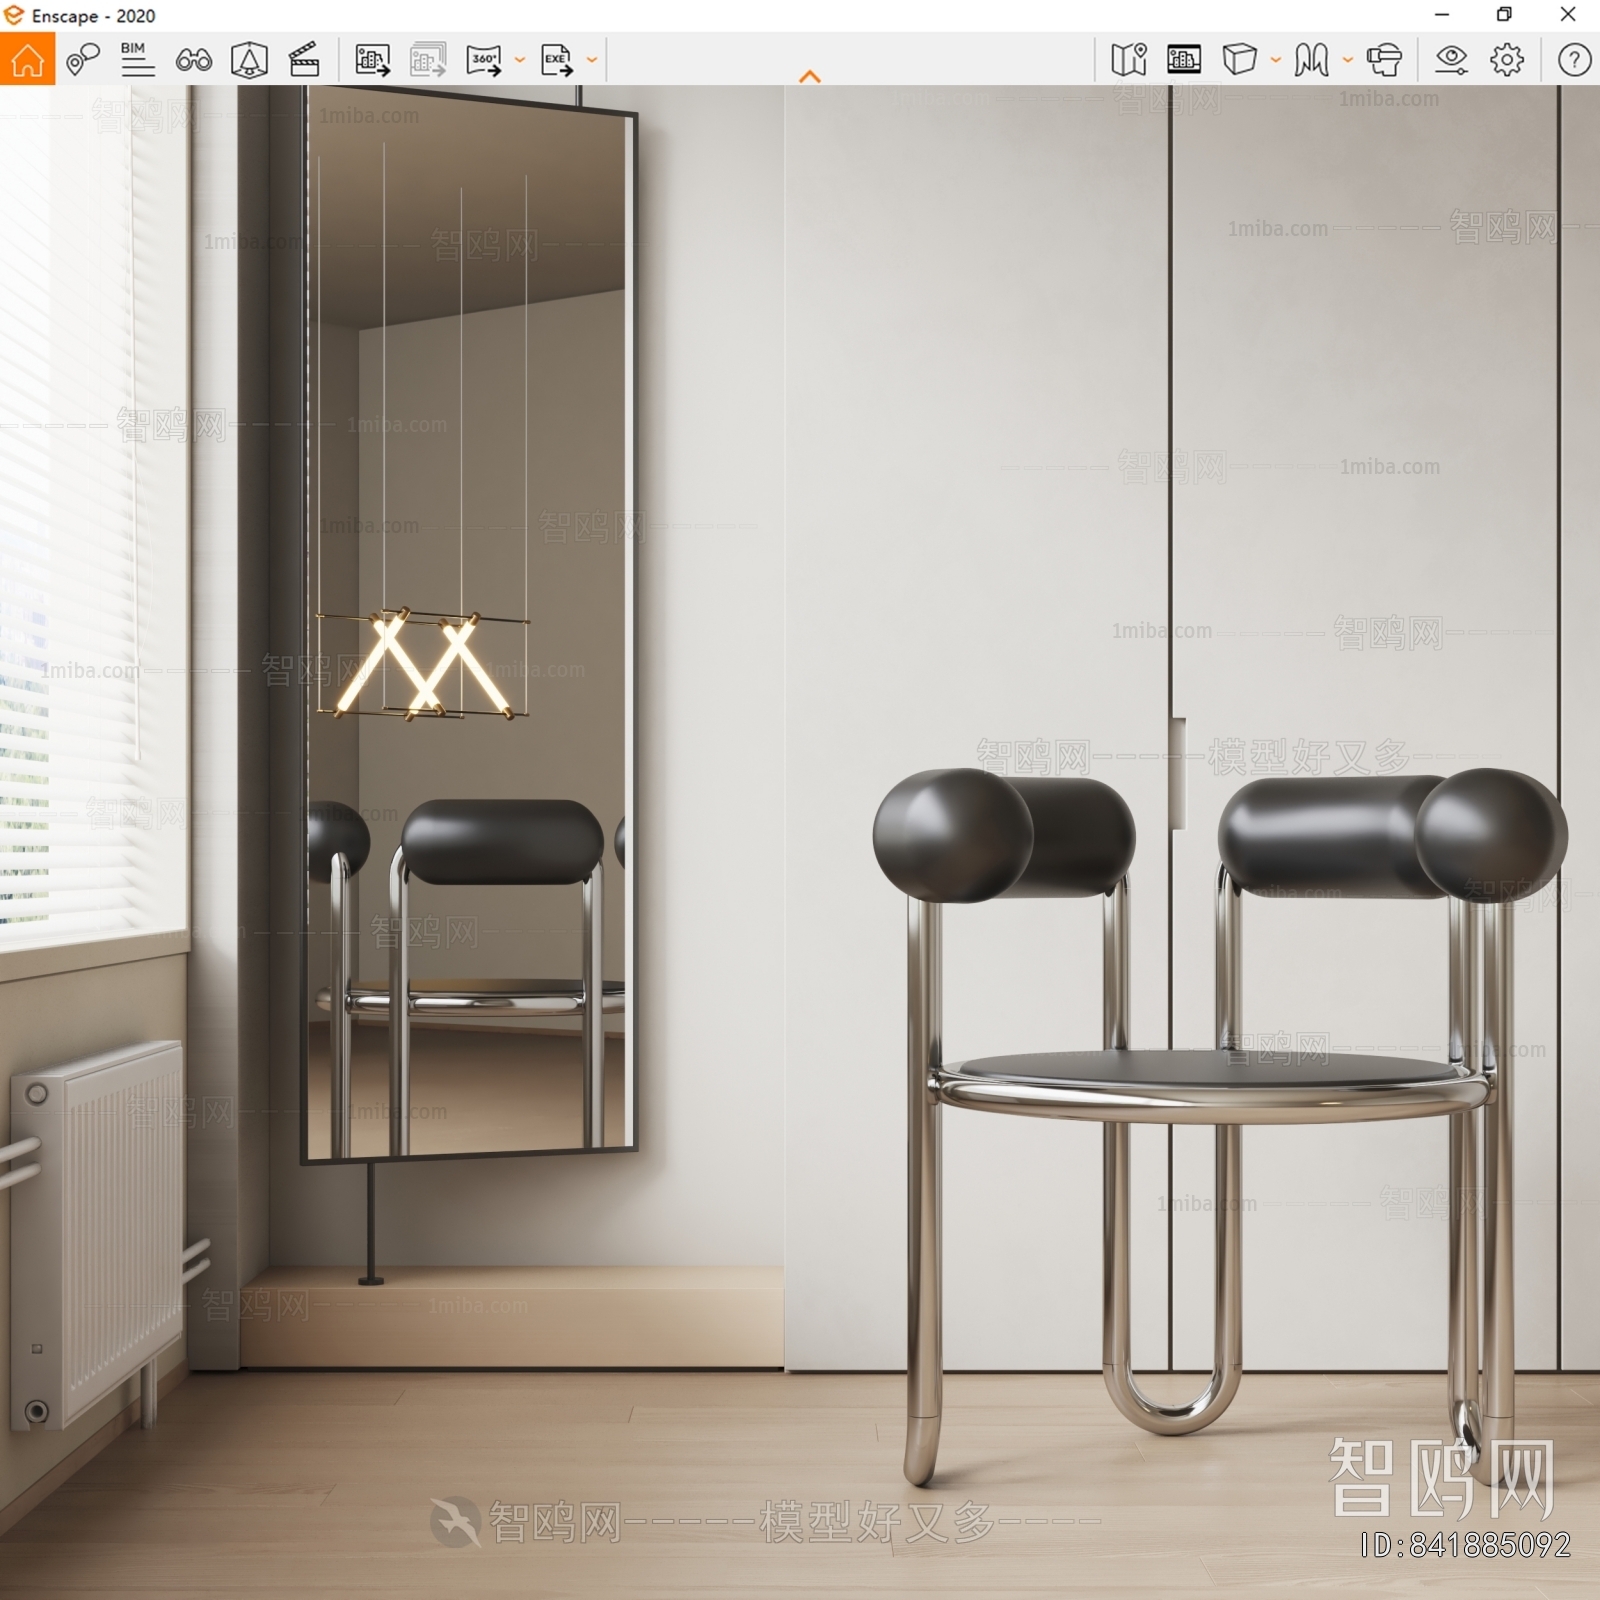
Task: Open 360° panorama export dropdown arrow
Action: pos(520,60)
